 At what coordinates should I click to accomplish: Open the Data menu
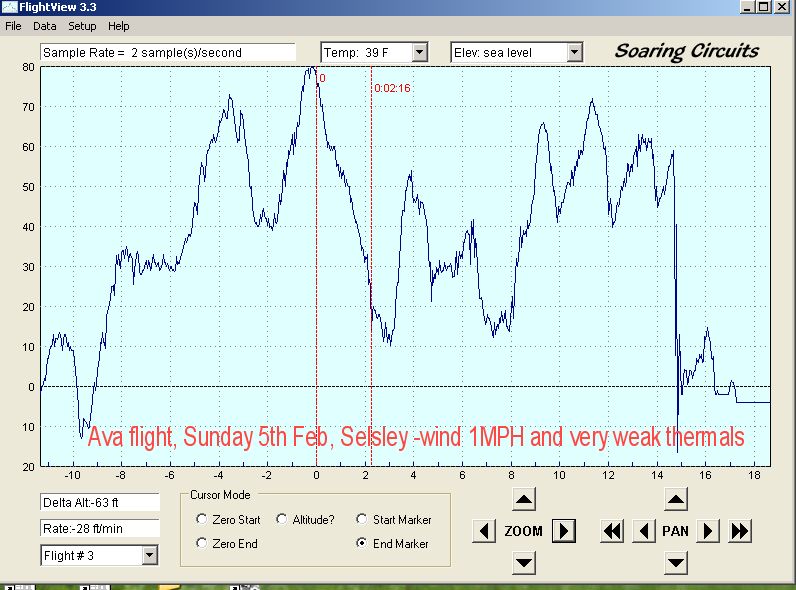point(45,26)
